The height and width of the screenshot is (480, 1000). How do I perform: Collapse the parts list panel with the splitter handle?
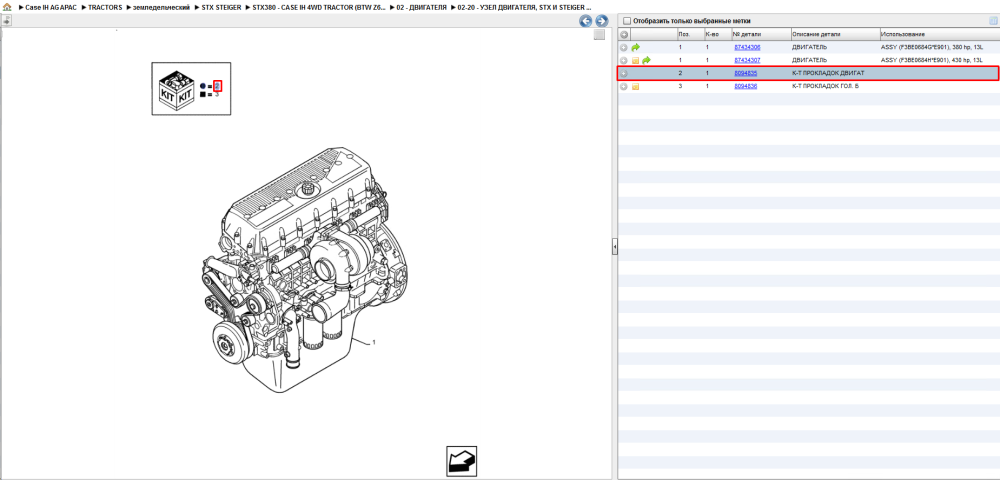[615, 246]
